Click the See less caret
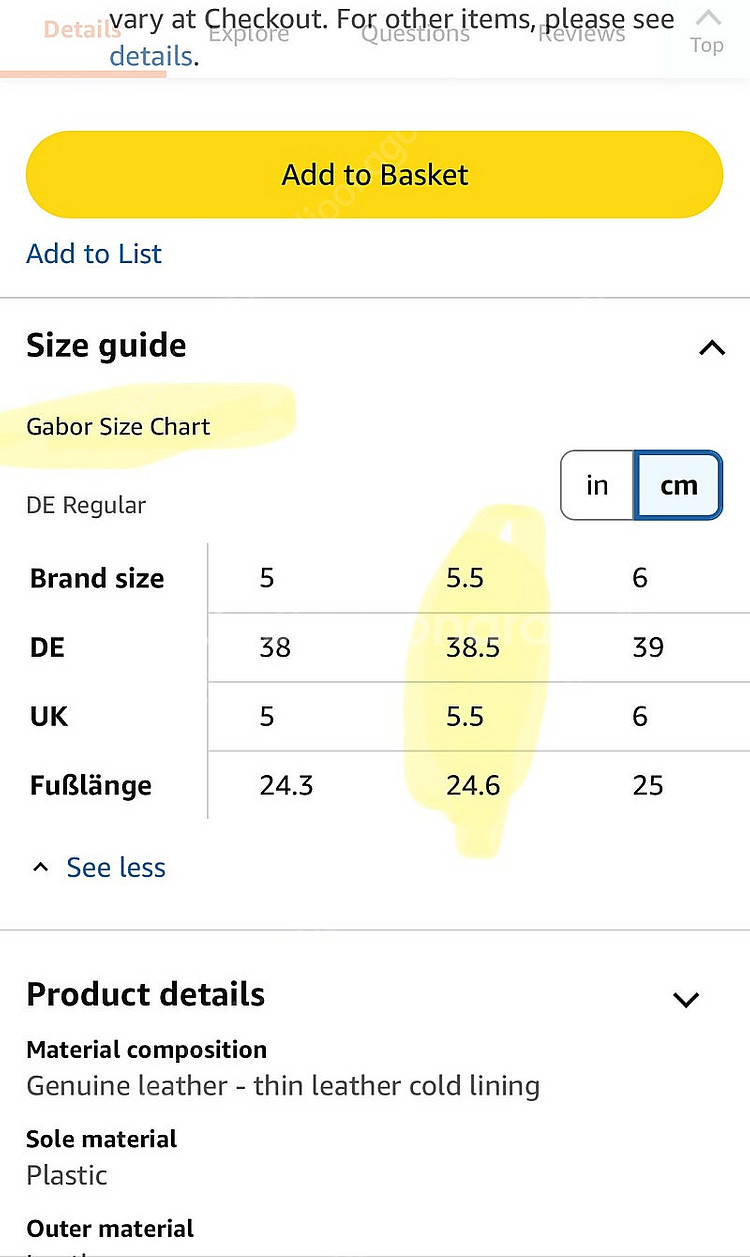The image size is (750, 1257). [x=40, y=867]
